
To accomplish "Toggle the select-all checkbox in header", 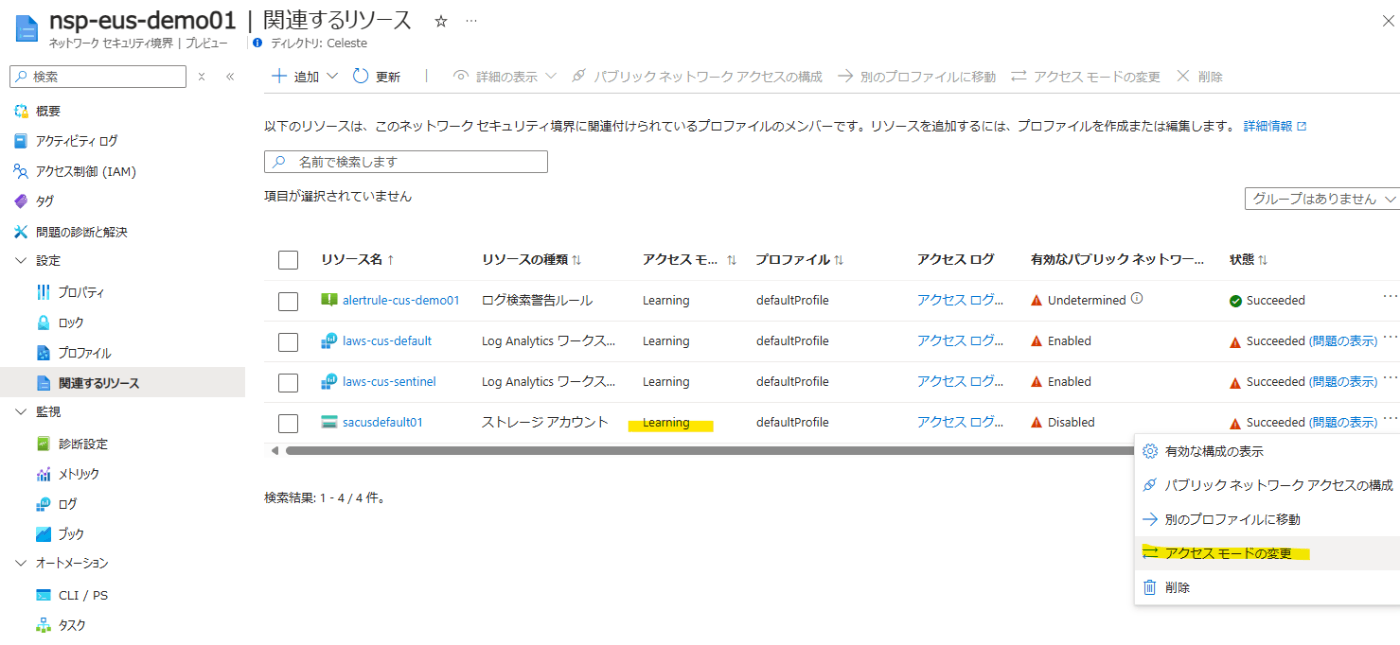I will (x=288, y=260).
